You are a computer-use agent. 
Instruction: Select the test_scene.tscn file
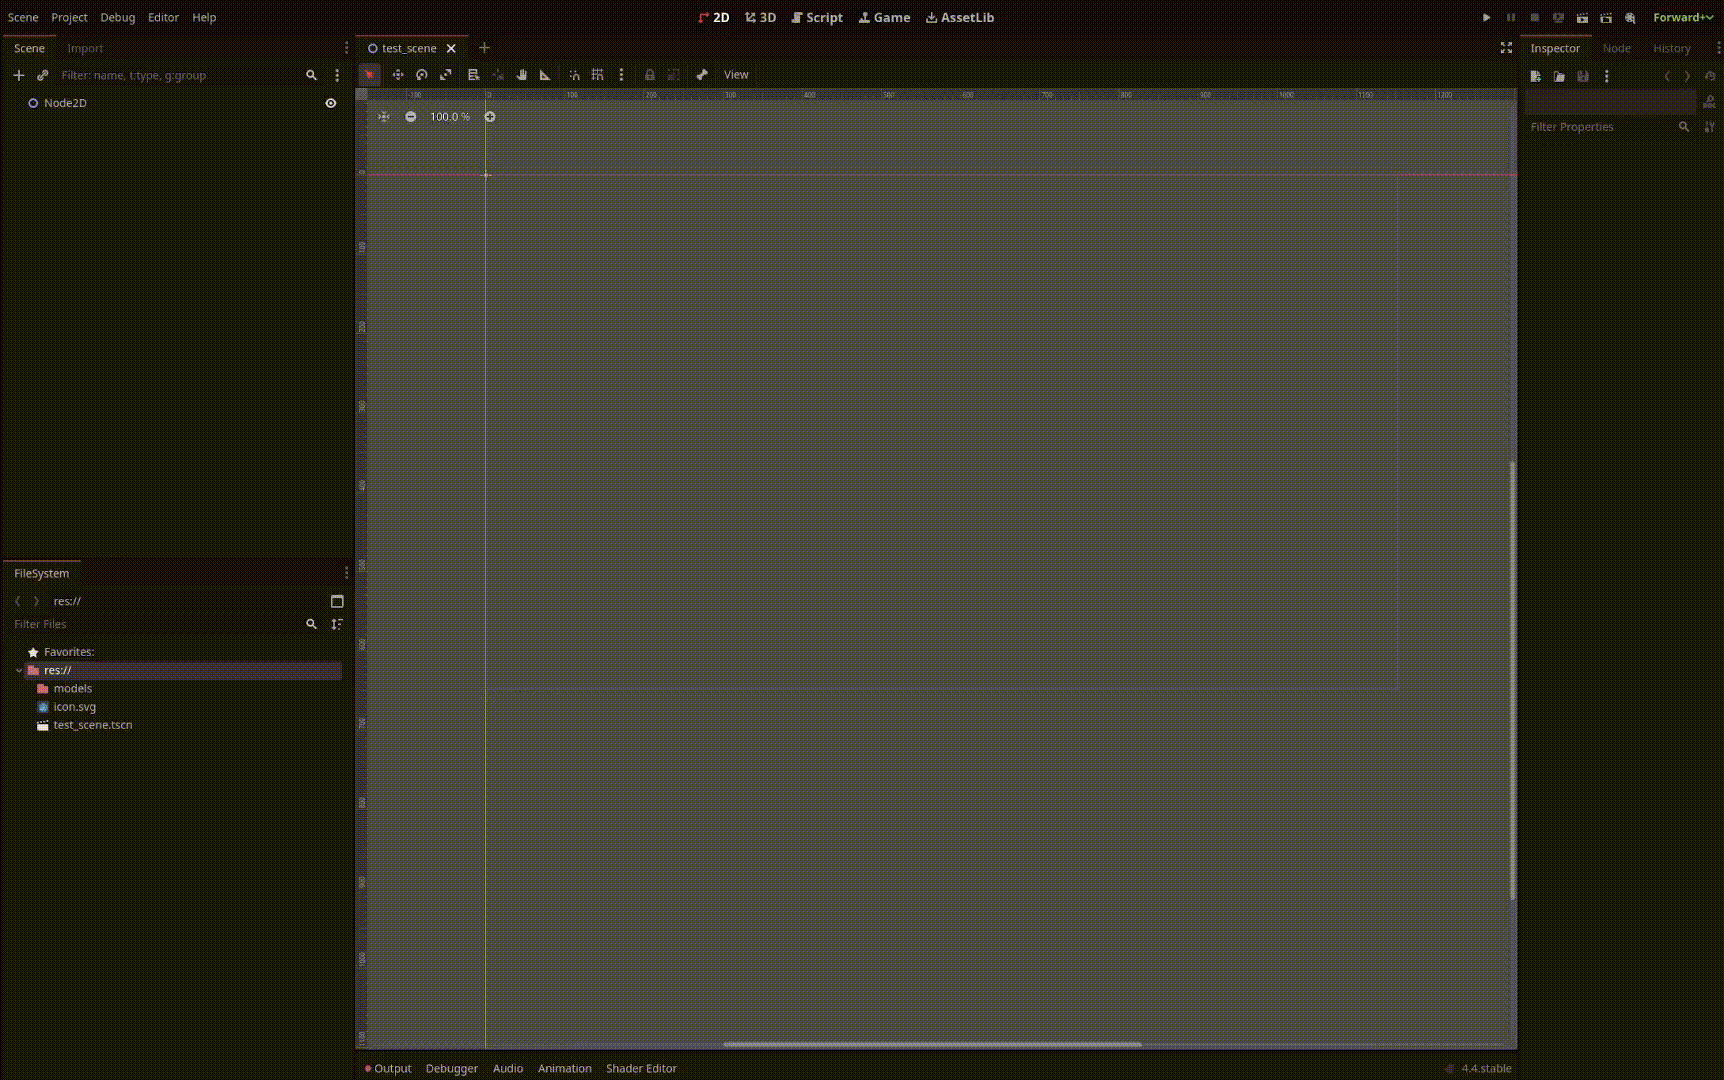(x=92, y=724)
